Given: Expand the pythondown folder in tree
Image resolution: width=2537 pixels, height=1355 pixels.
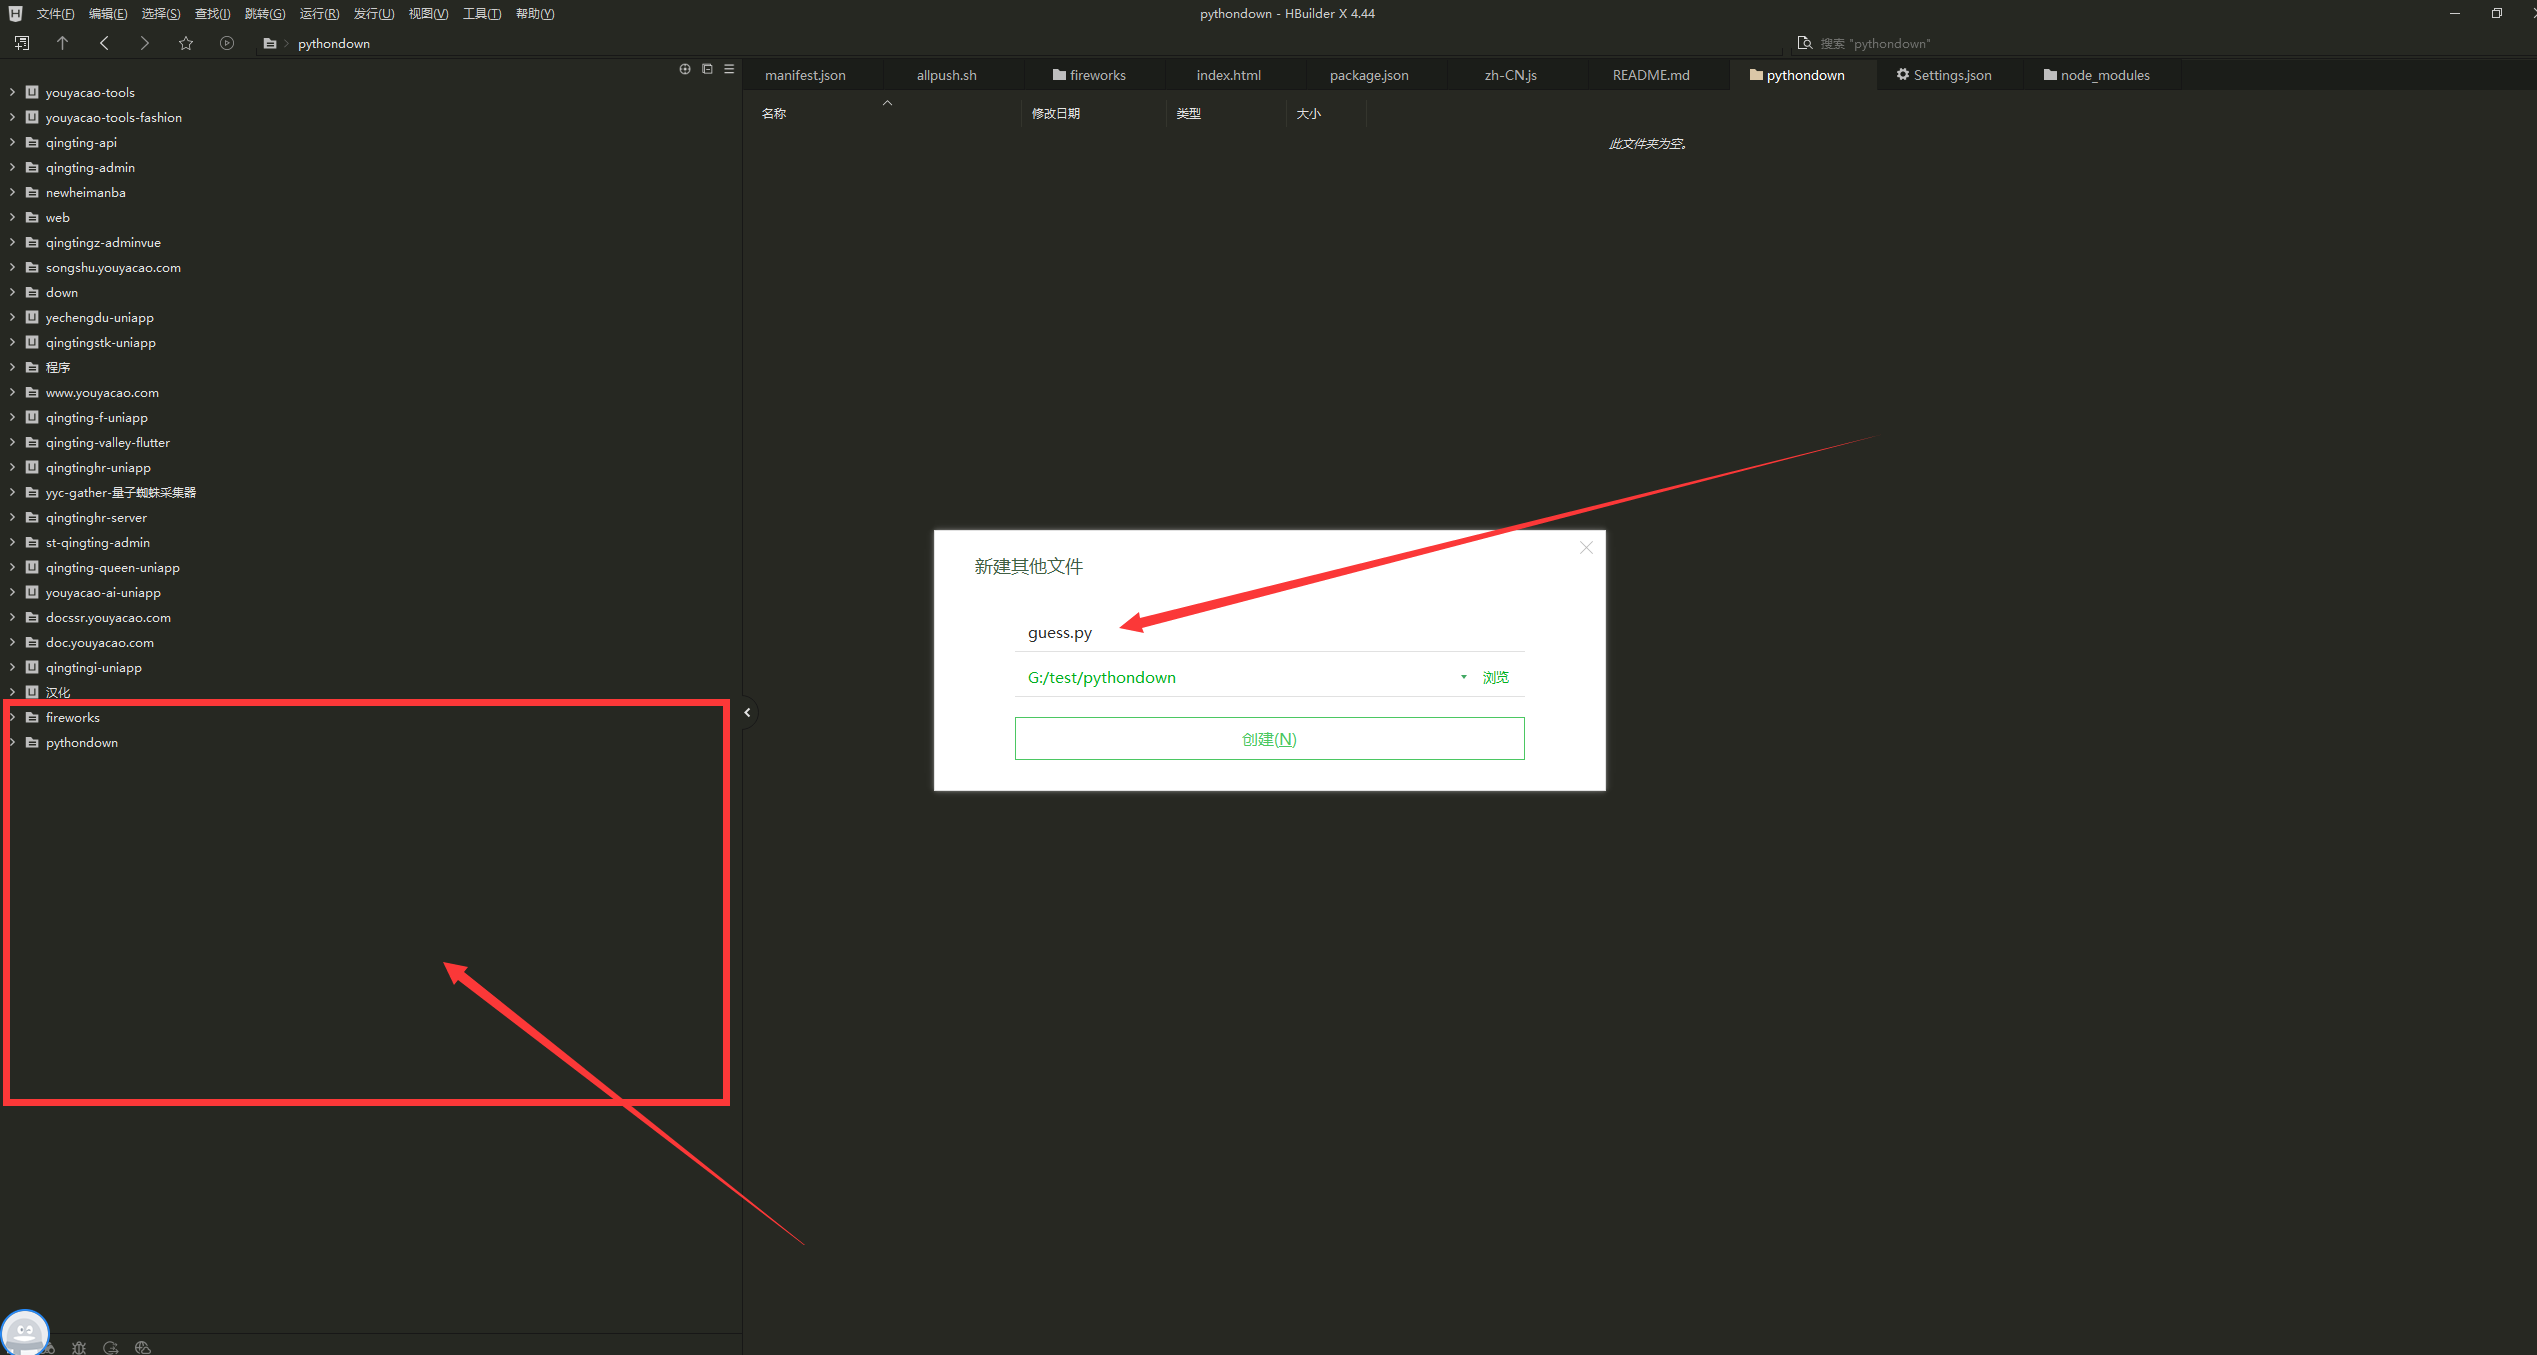Looking at the screenshot, I should [x=12, y=742].
